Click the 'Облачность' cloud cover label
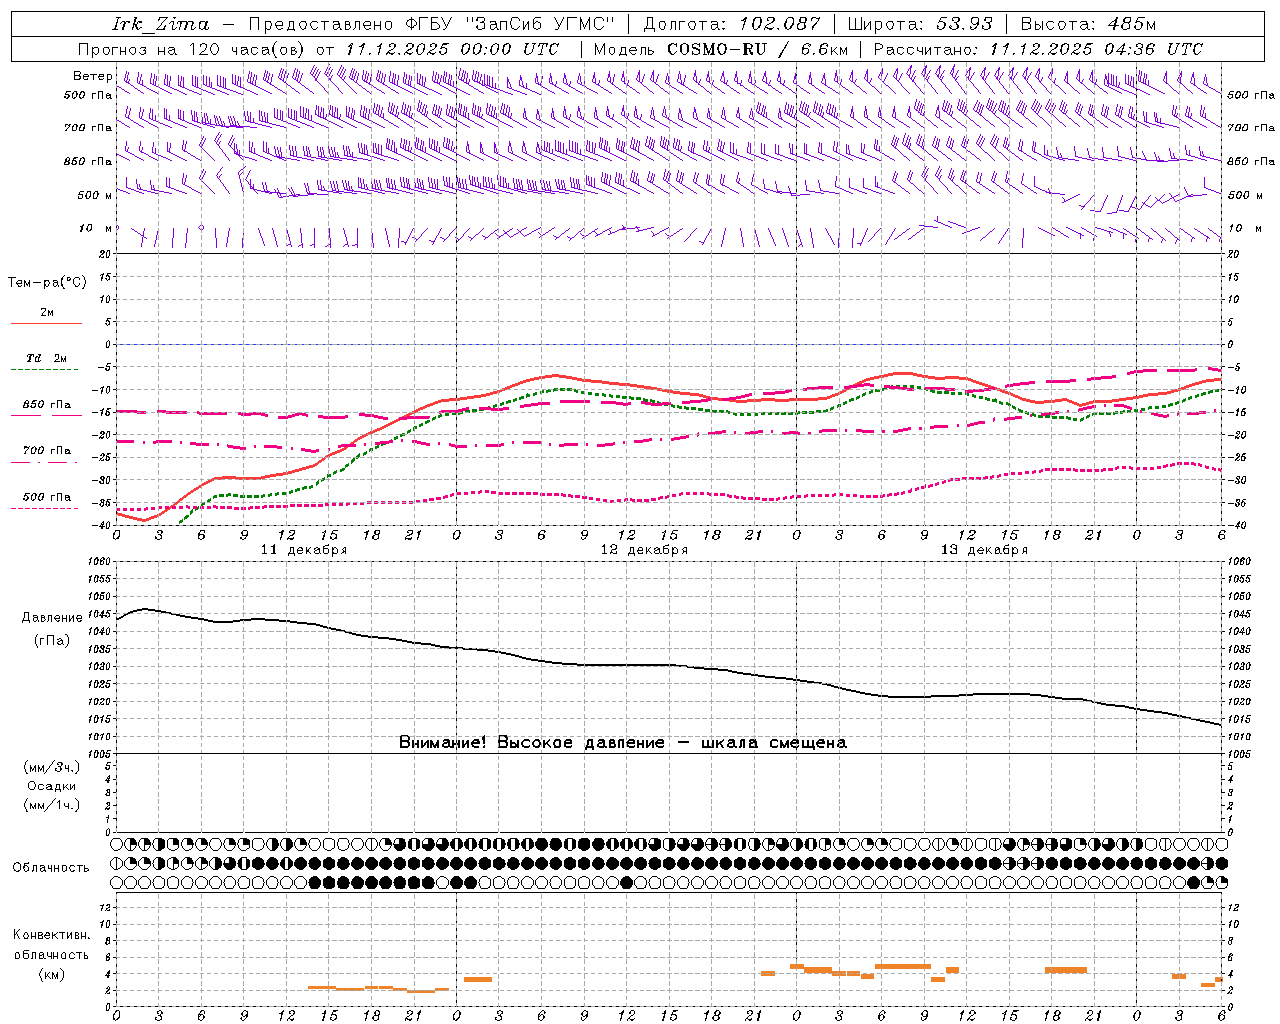Viewport: 1280px width, 1024px height. (x=51, y=867)
